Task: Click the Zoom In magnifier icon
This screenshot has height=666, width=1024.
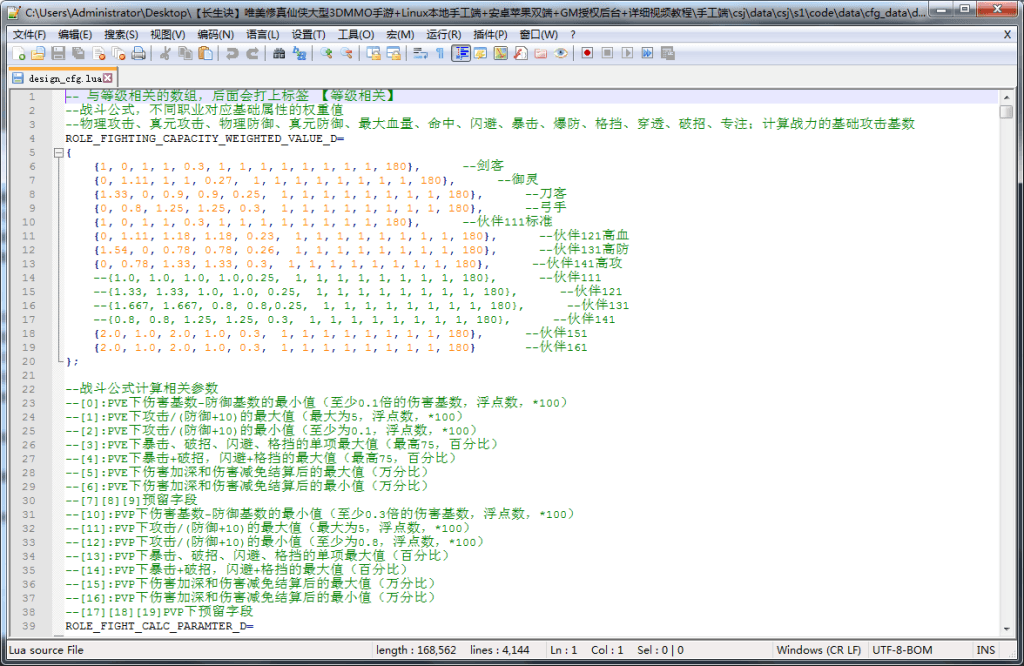Action: (326, 53)
